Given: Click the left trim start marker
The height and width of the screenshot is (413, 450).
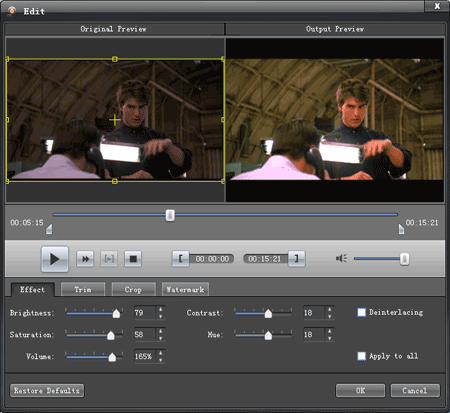Looking at the screenshot, I should click(49, 229).
